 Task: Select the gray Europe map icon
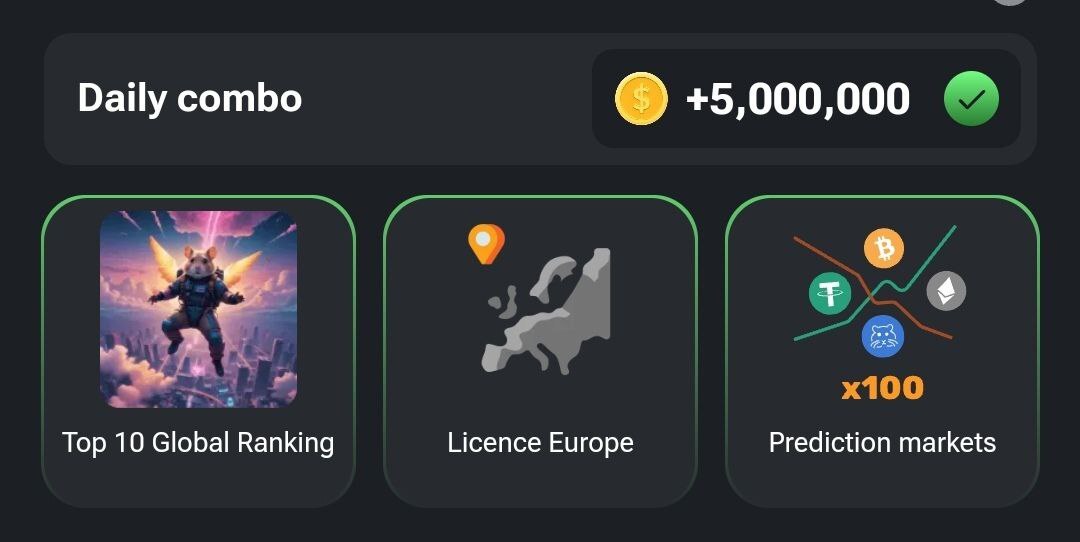coord(550,312)
